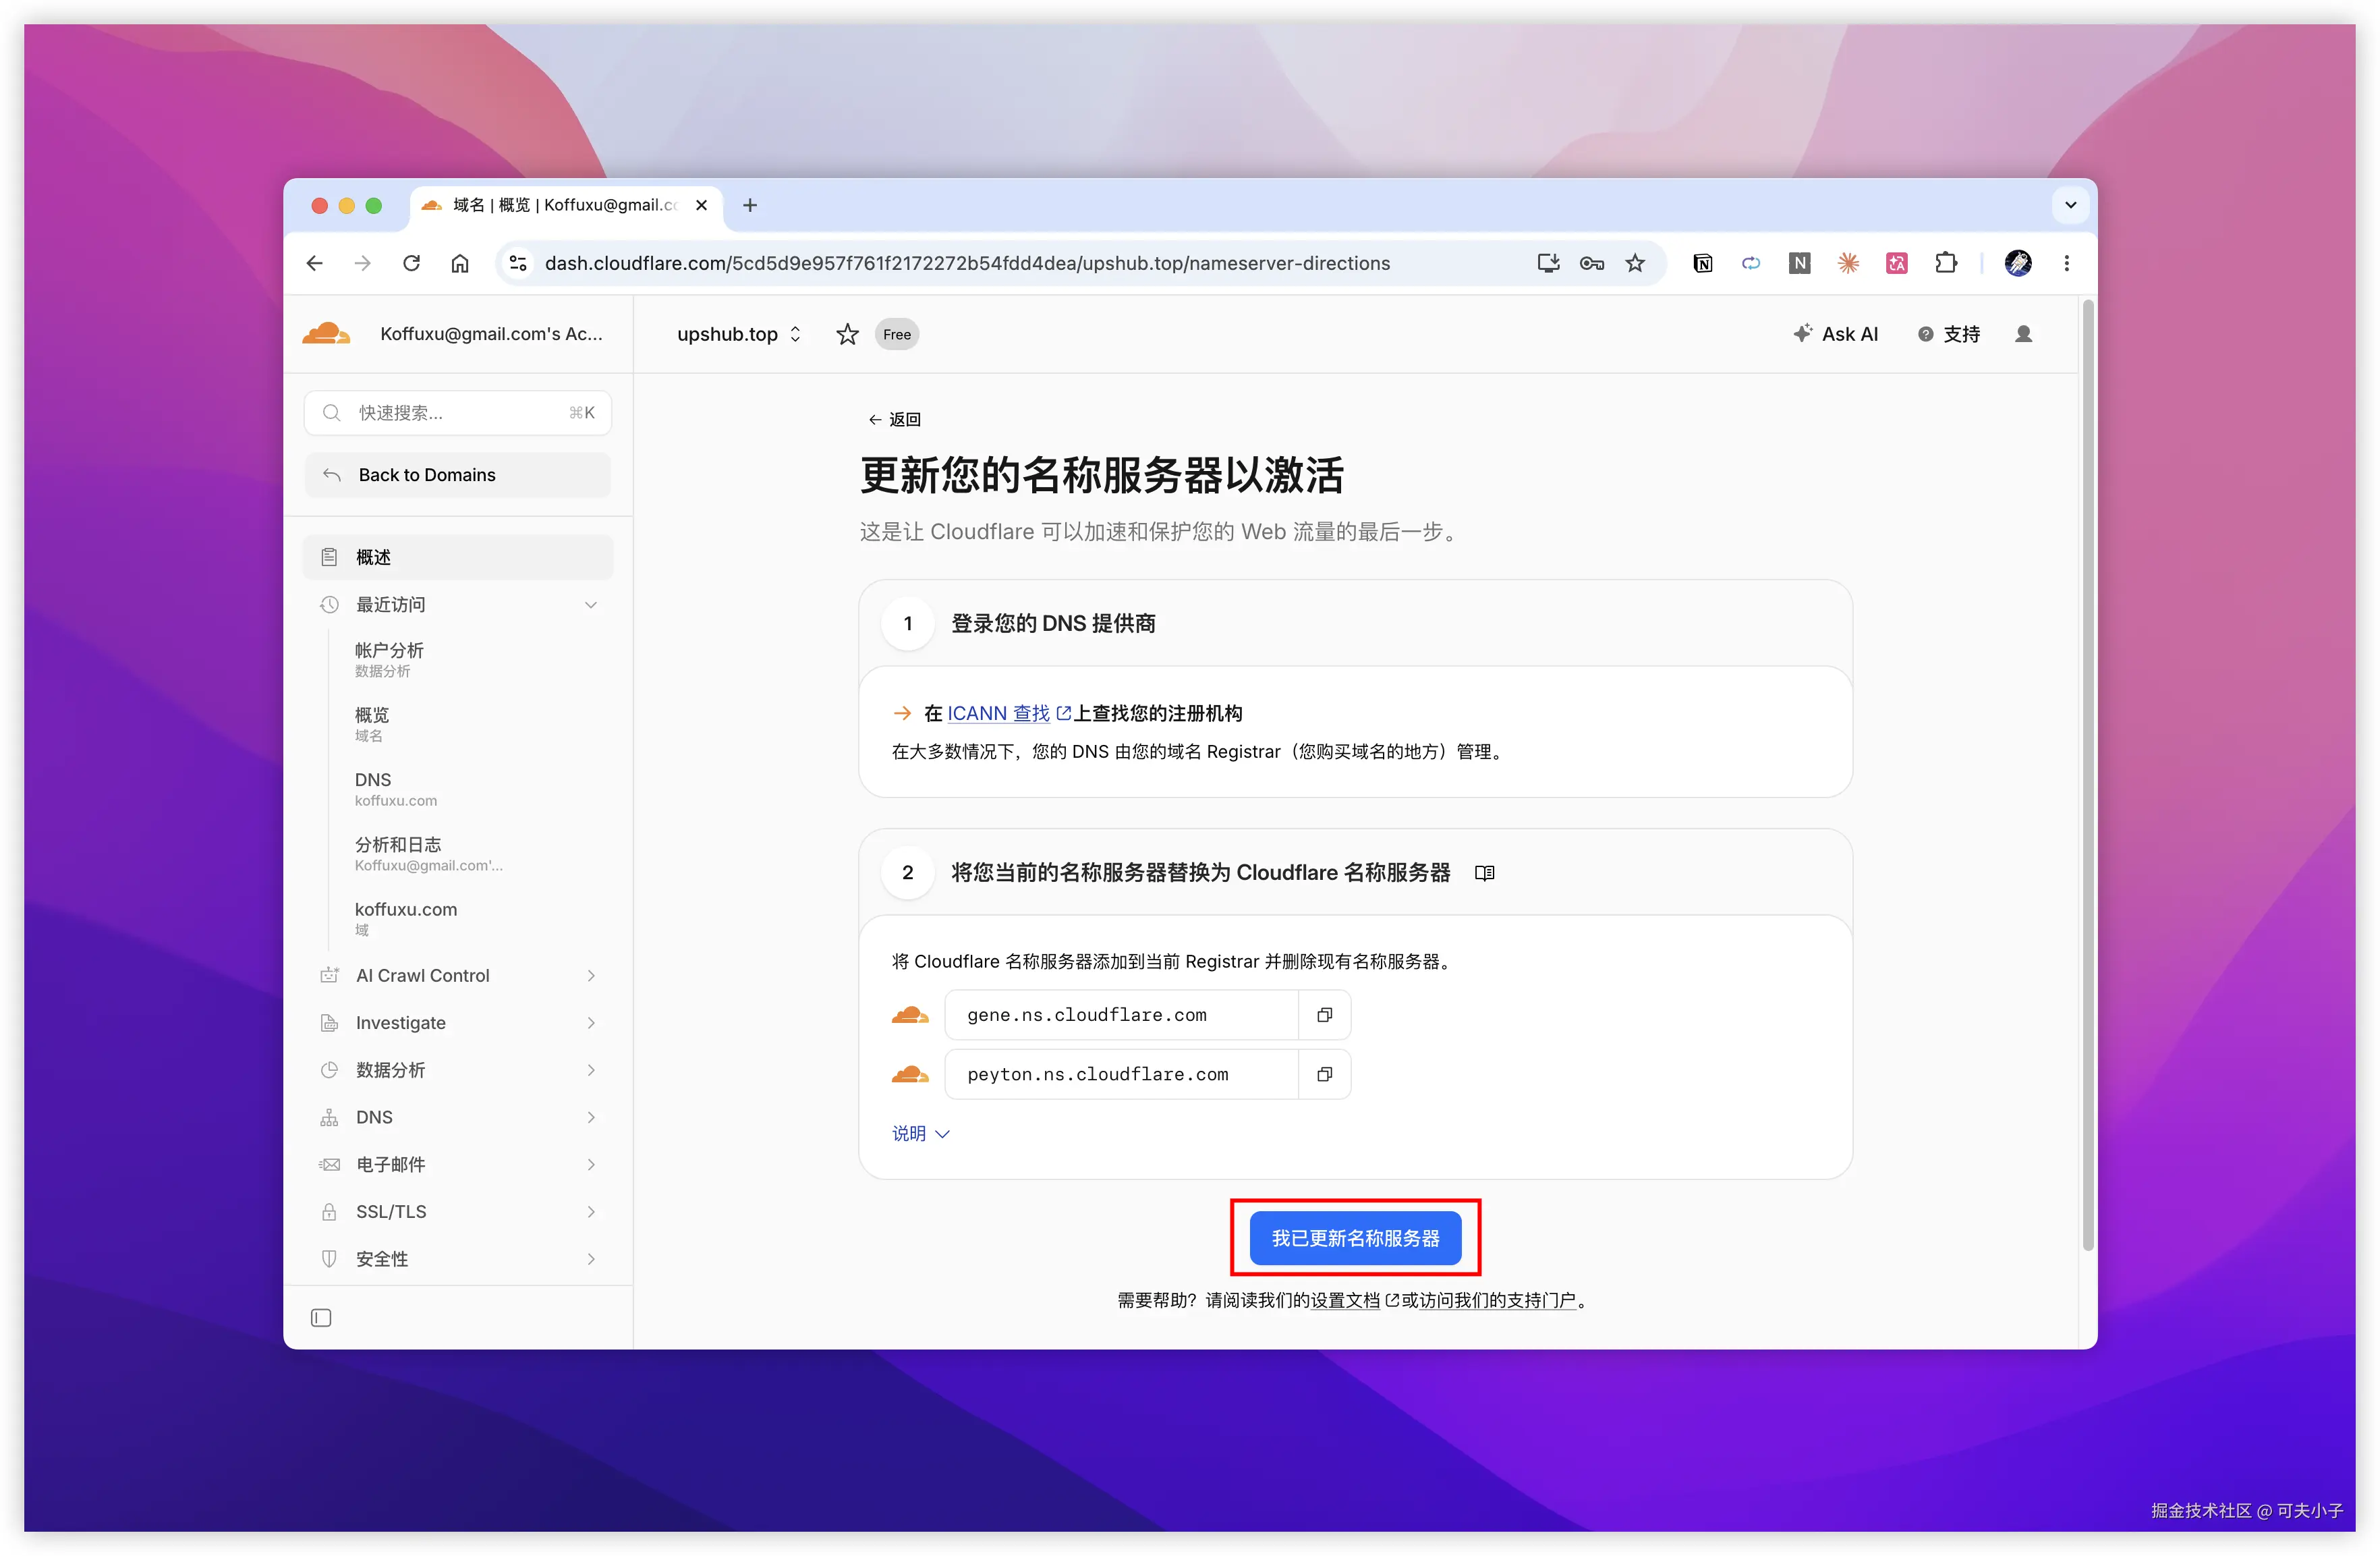Expand the 电子邮件 menu

point(458,1164)
